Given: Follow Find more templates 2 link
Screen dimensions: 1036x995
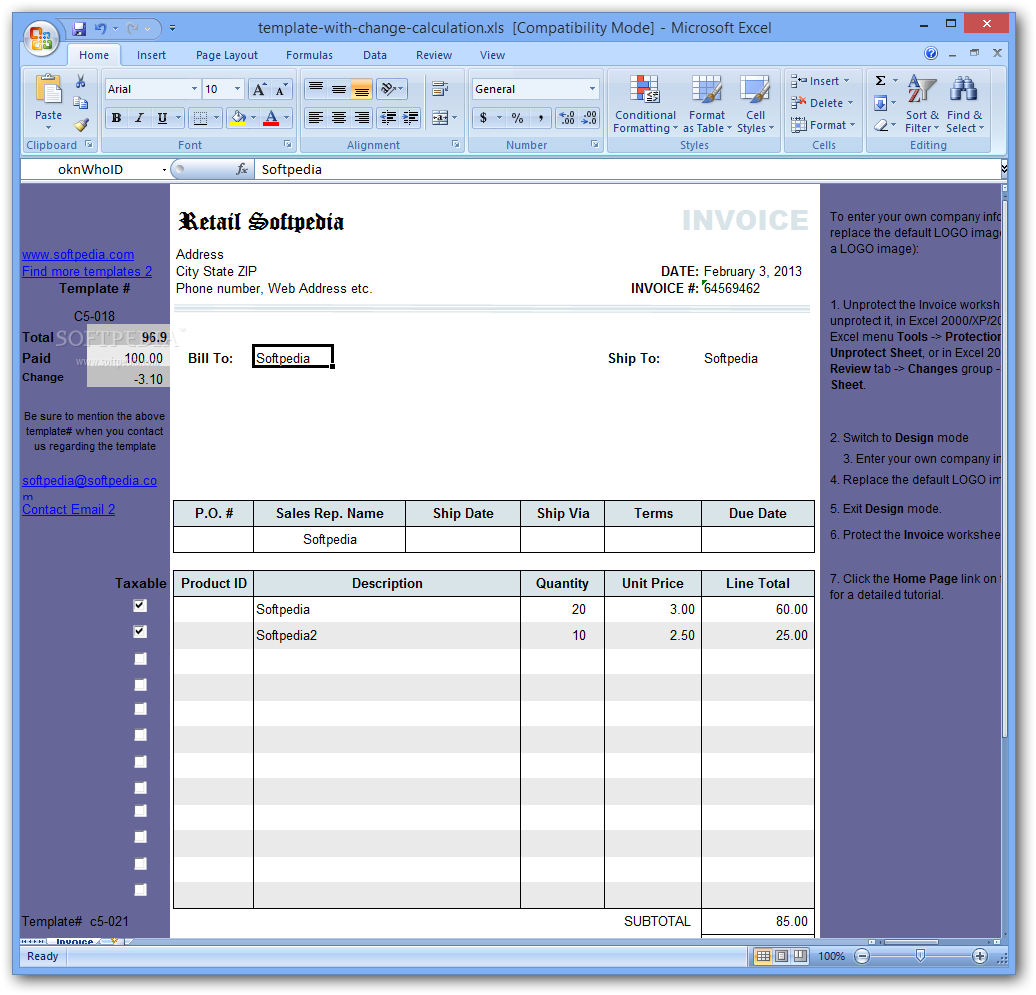Looking at the screenshot, I should pyautogui.click(x=87, y=272).
